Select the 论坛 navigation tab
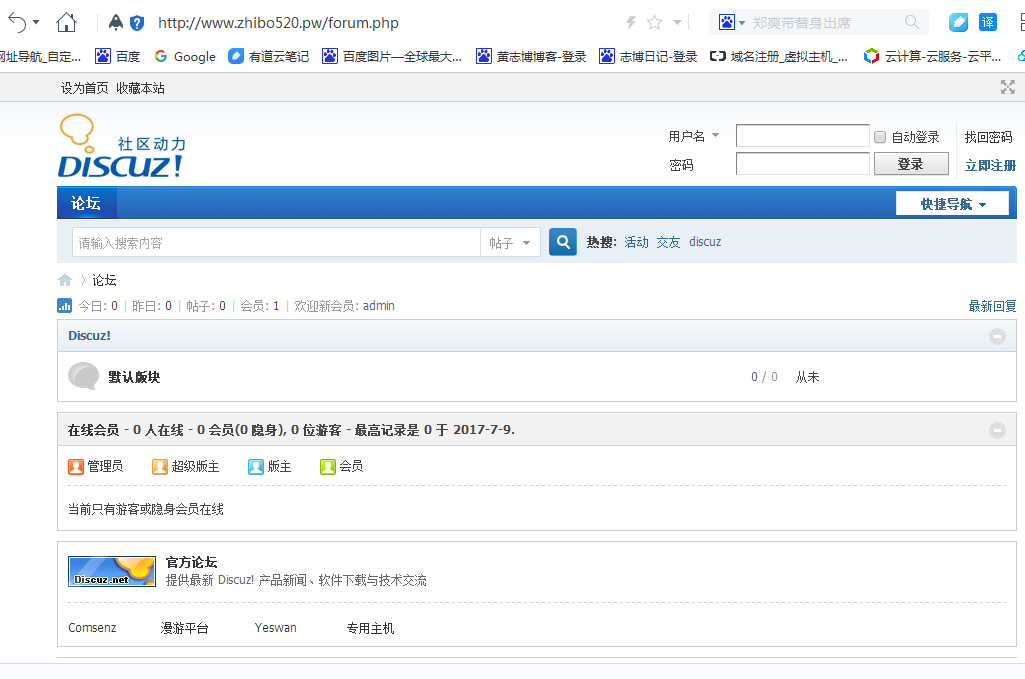Viewport: 1025px width, 679px height. (86, 204)
